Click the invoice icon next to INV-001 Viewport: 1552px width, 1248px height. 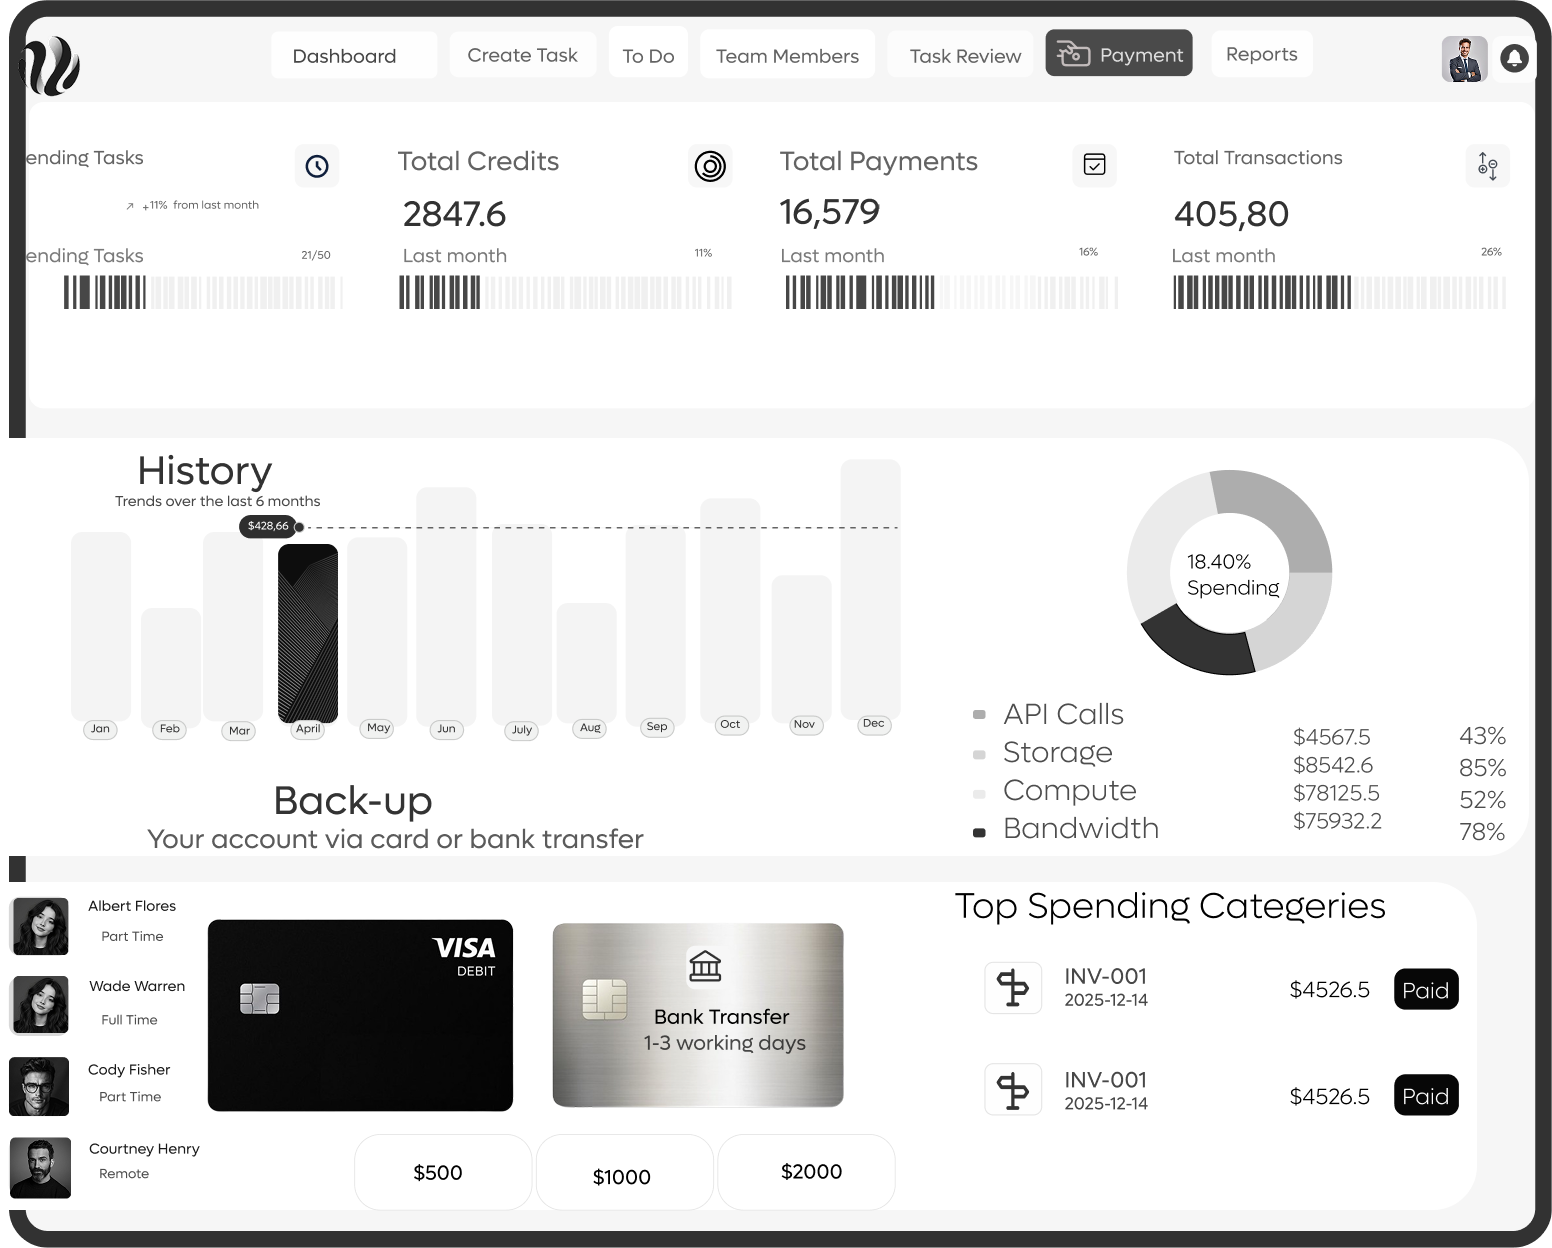click(x=1013, y=988)
